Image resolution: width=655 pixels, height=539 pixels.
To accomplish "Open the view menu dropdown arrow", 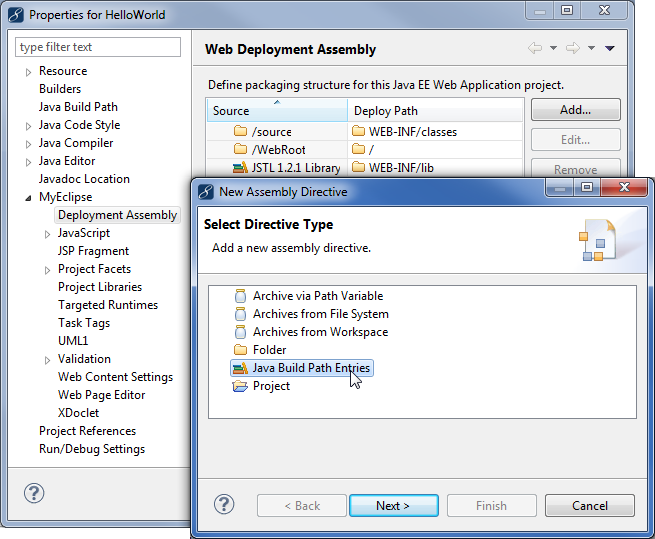I will coord(610,48).
